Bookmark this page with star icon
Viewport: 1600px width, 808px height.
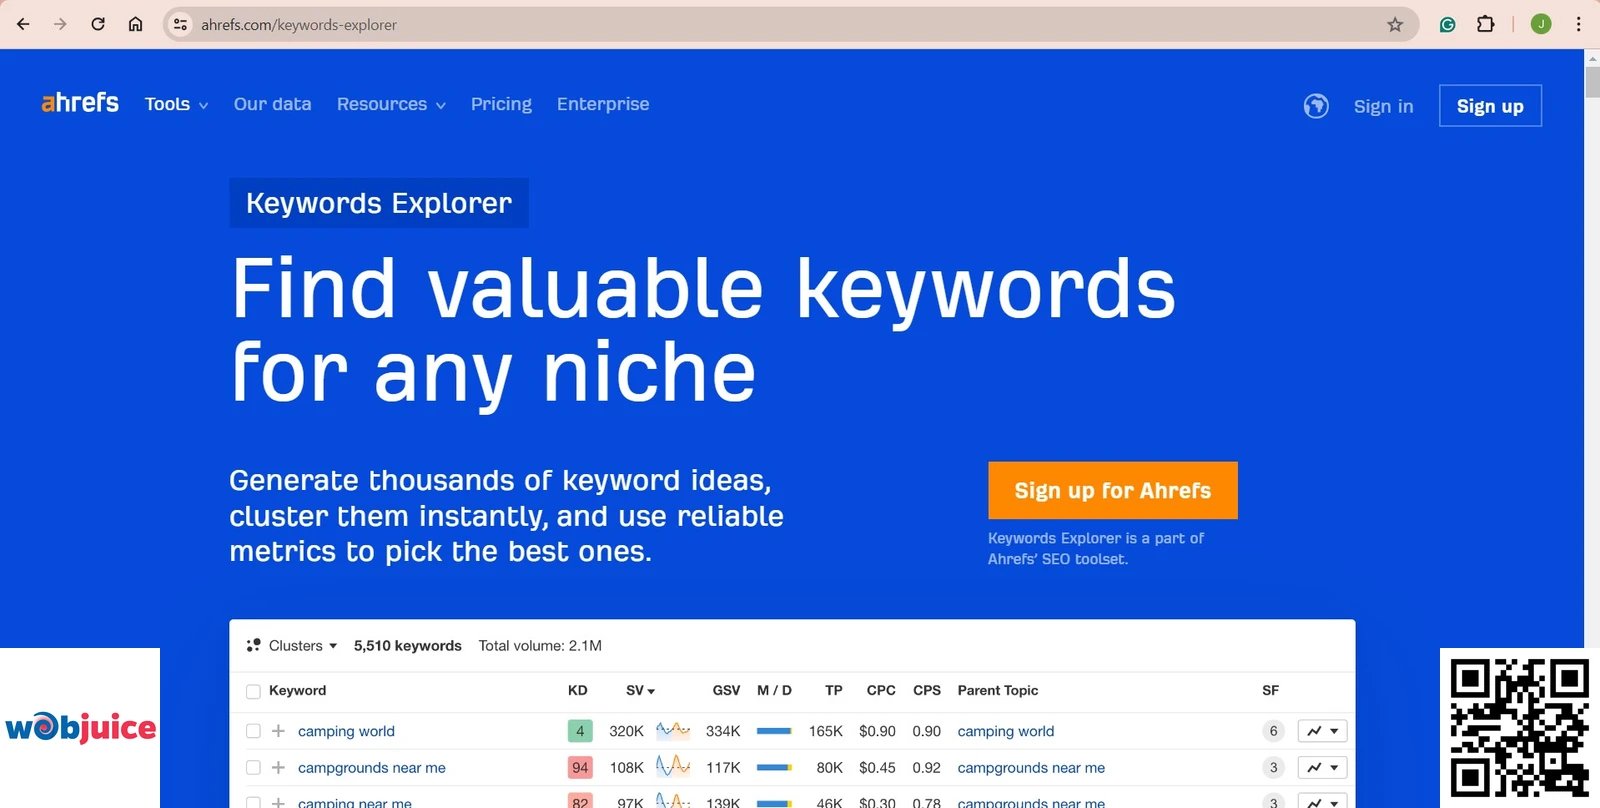[x=1395, y=24]
